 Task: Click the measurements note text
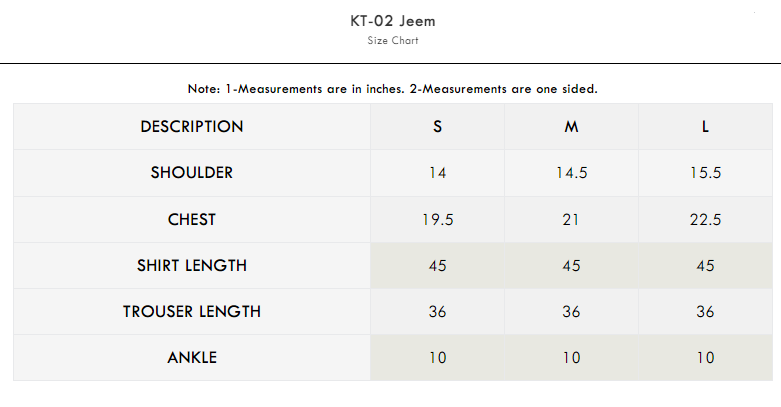click(x=392, y=89)
